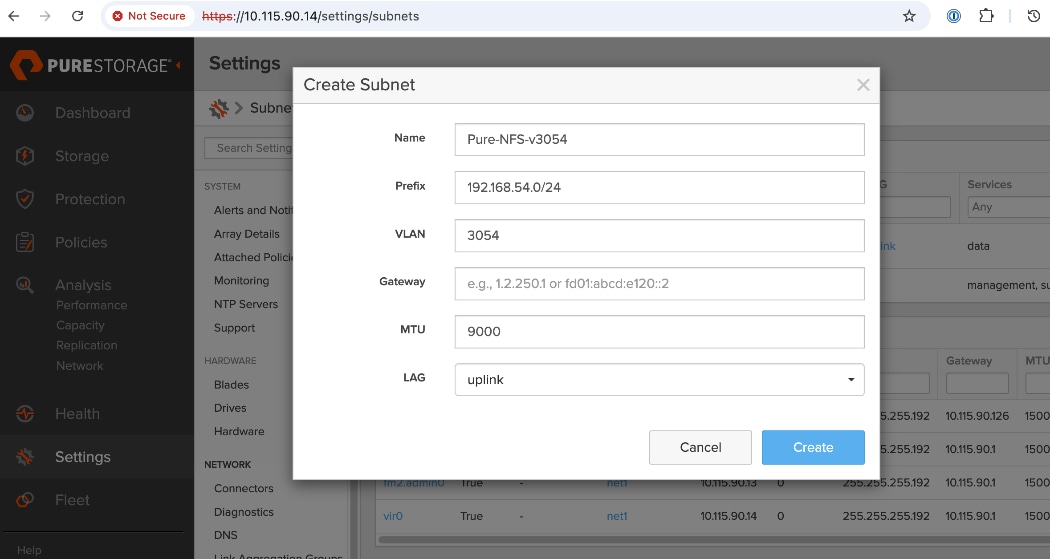This screenshot has width=1050, height=559.
Task: Go forward with browser forward arrow
Action: (45, 16)
